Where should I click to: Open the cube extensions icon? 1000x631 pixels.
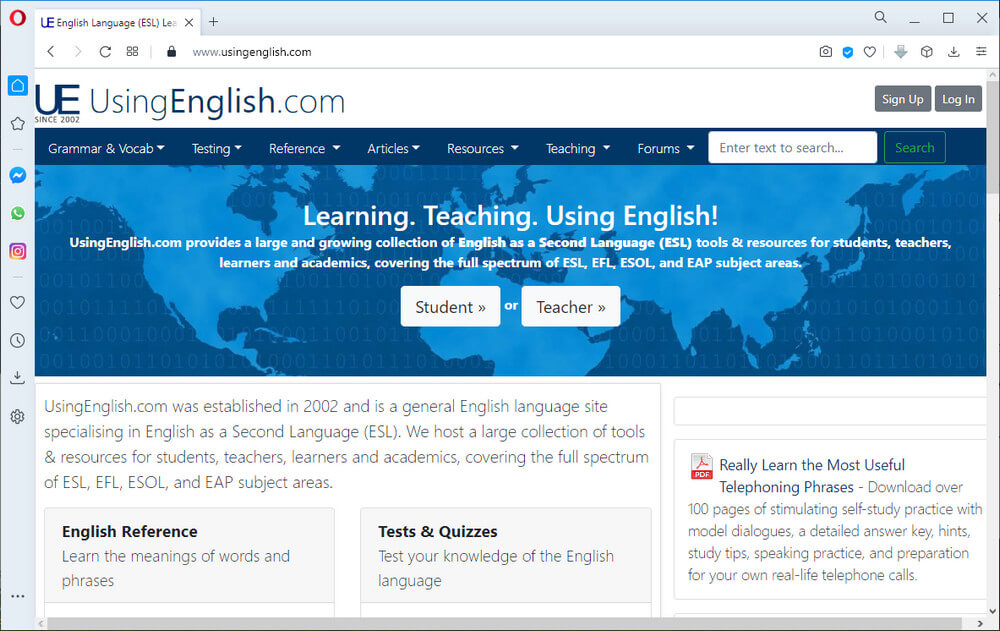coord(927,52)
